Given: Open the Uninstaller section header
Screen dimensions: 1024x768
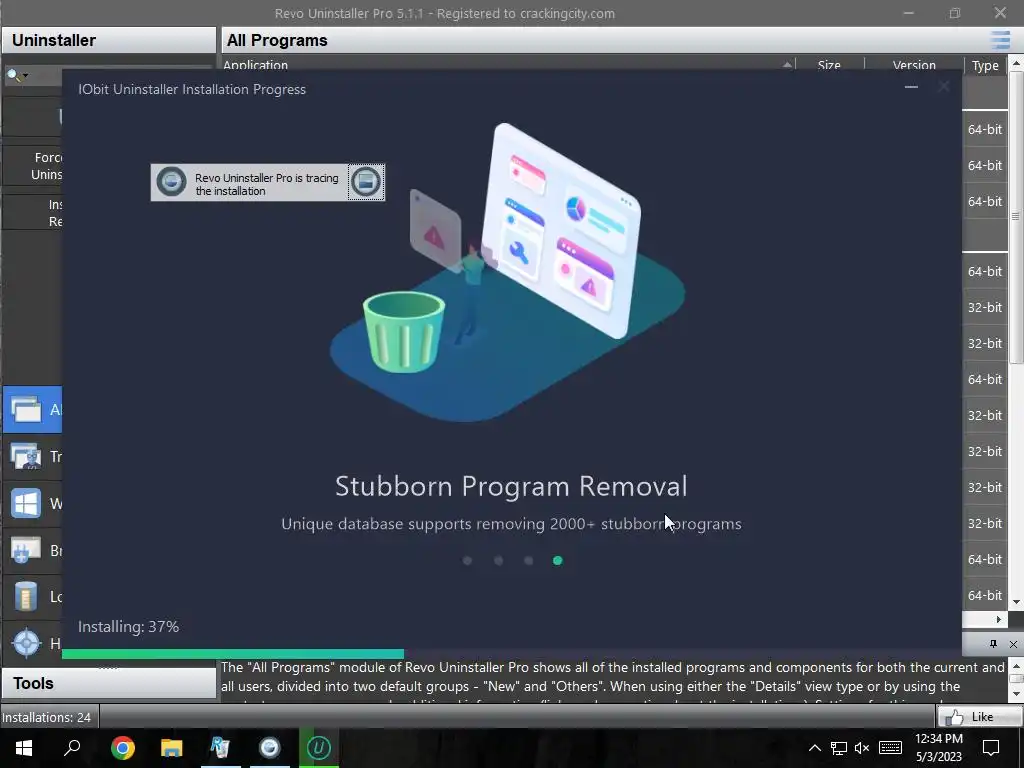Looking at the screenshot, I should pos(108,40).
